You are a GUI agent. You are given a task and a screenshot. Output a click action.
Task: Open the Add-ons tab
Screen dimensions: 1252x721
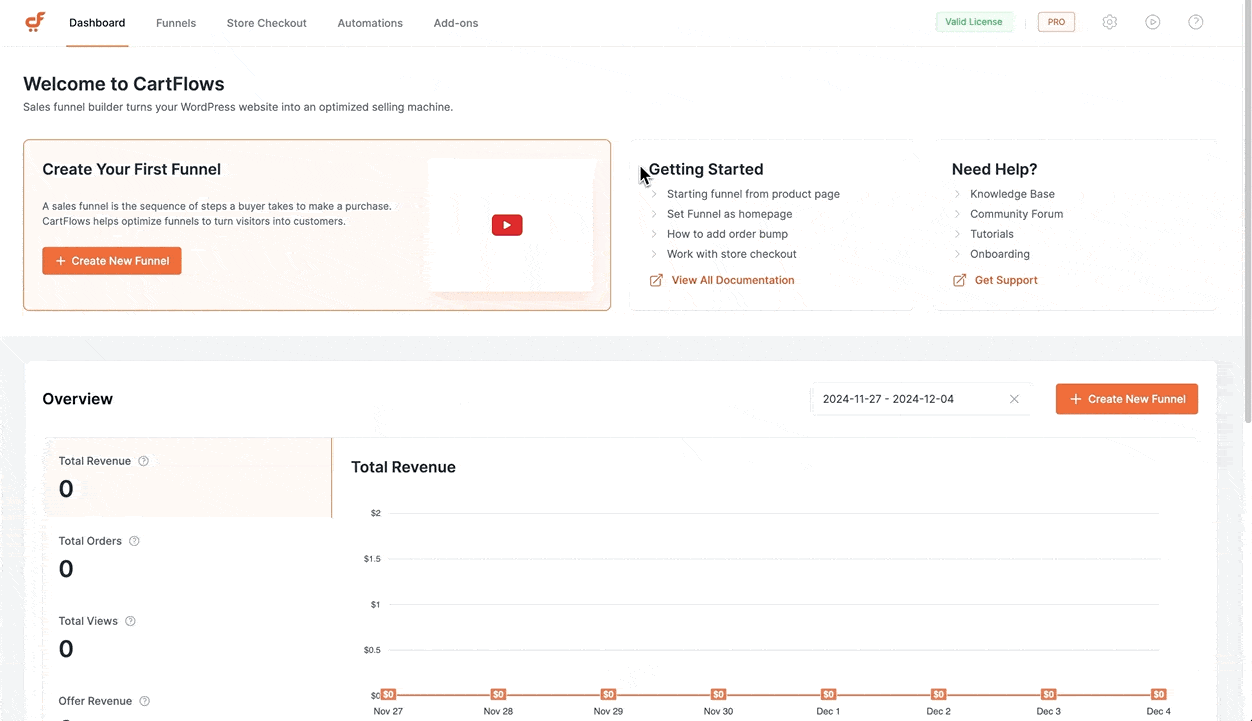(x=456, y=23)
